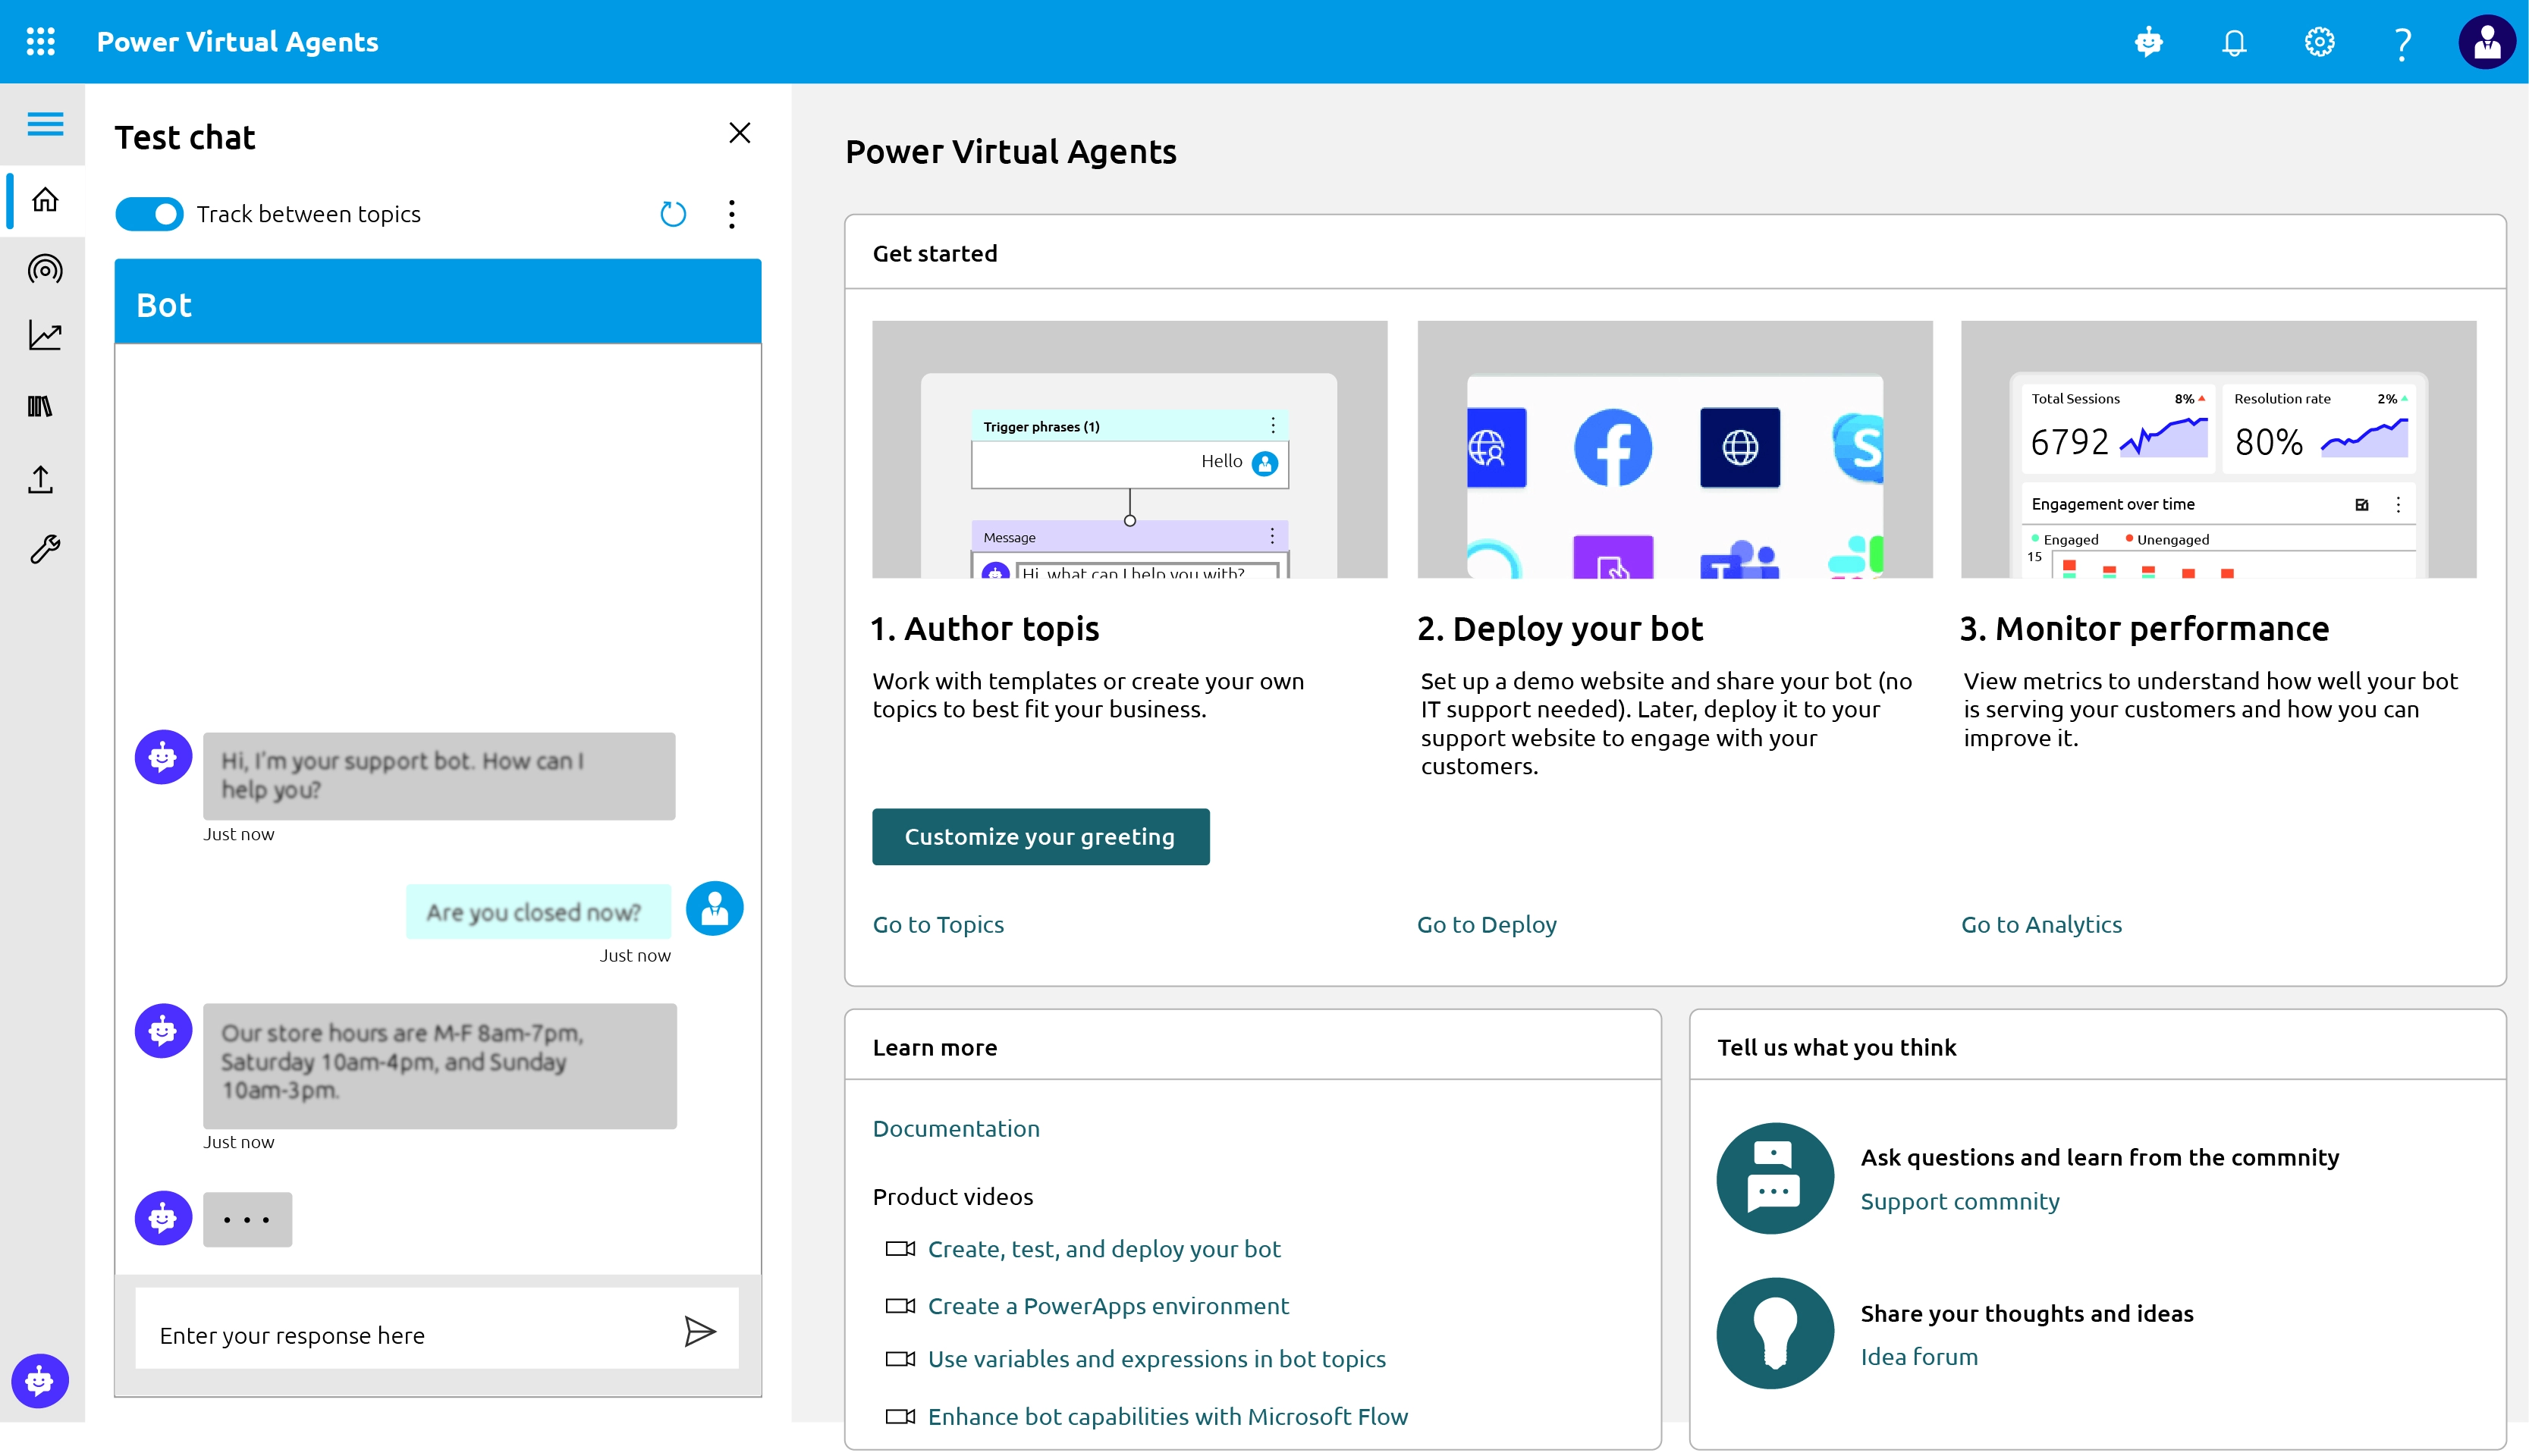The image size is (2529, 1456).
Task: Click the Enter your response here field
Action: [400, 1334]
